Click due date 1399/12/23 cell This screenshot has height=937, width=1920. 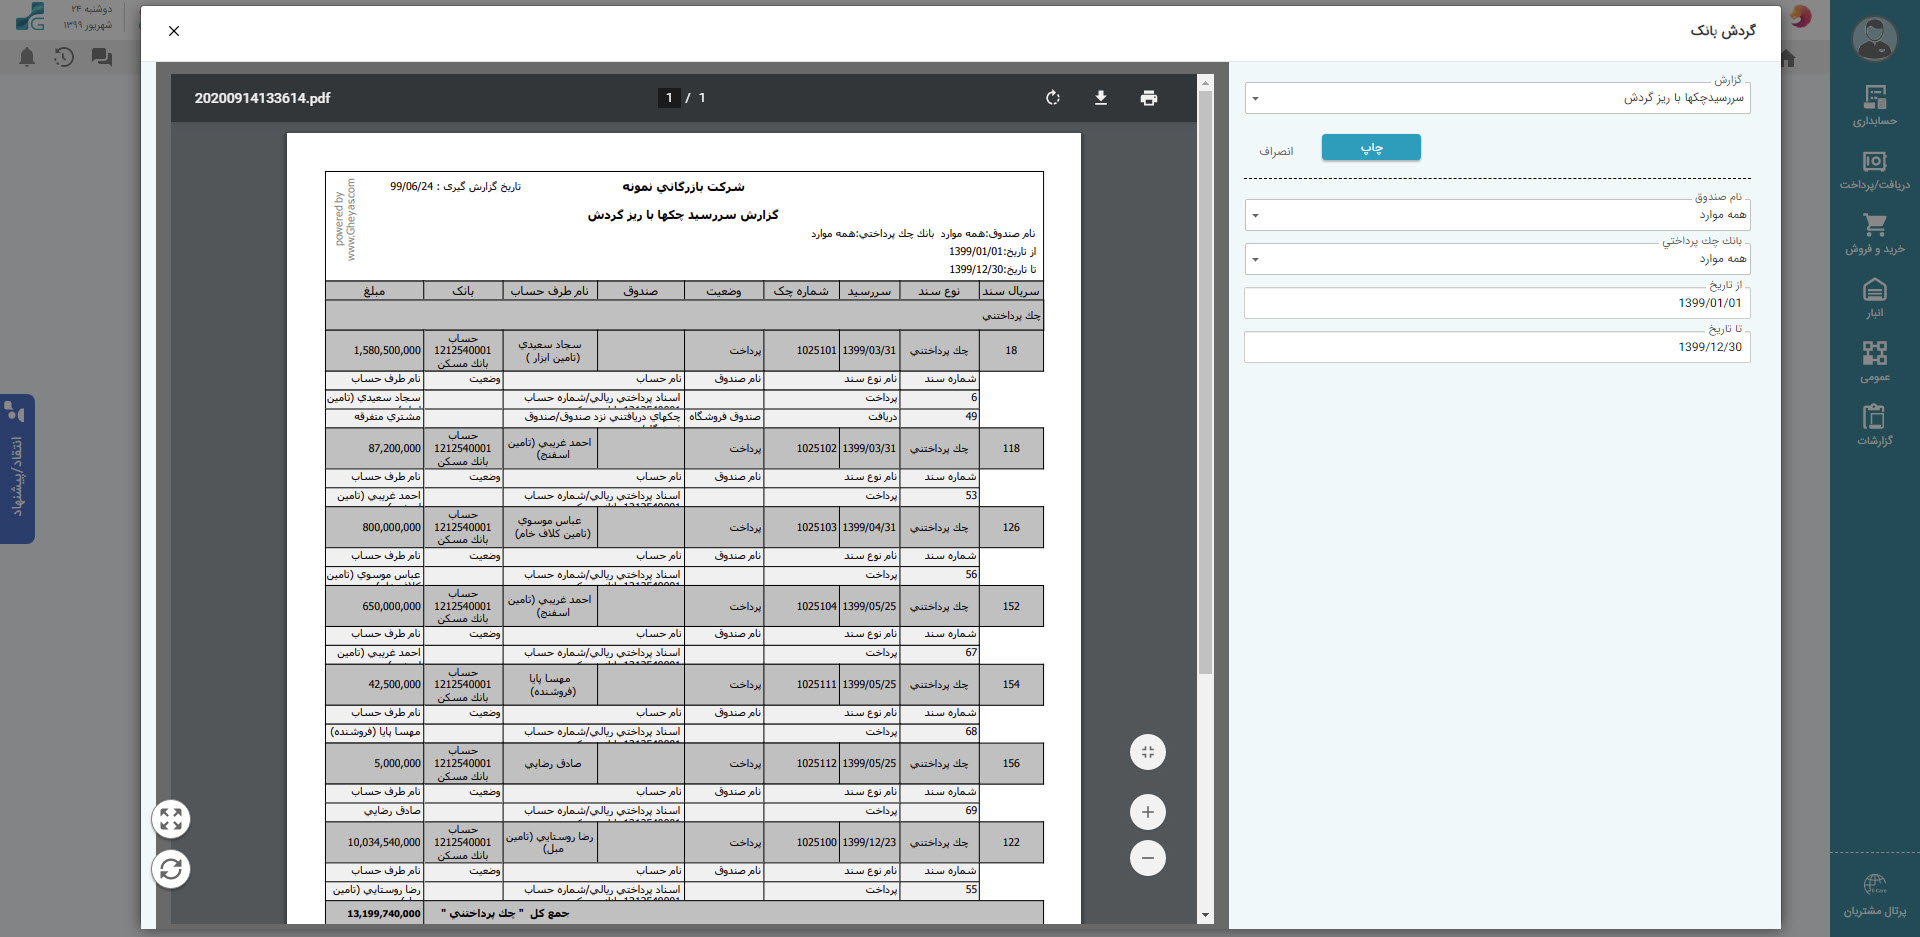click(869, 843)
